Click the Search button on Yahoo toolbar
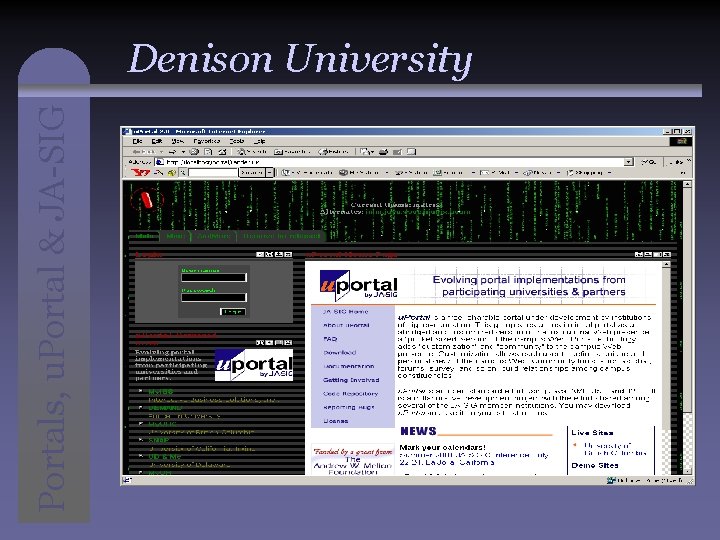 [252, 173]
